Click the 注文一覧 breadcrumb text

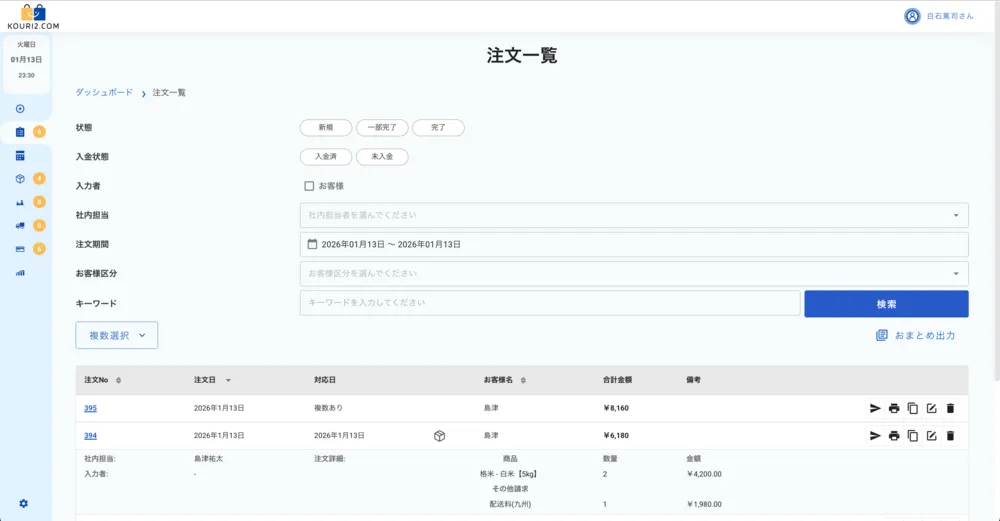click(169, 92)
